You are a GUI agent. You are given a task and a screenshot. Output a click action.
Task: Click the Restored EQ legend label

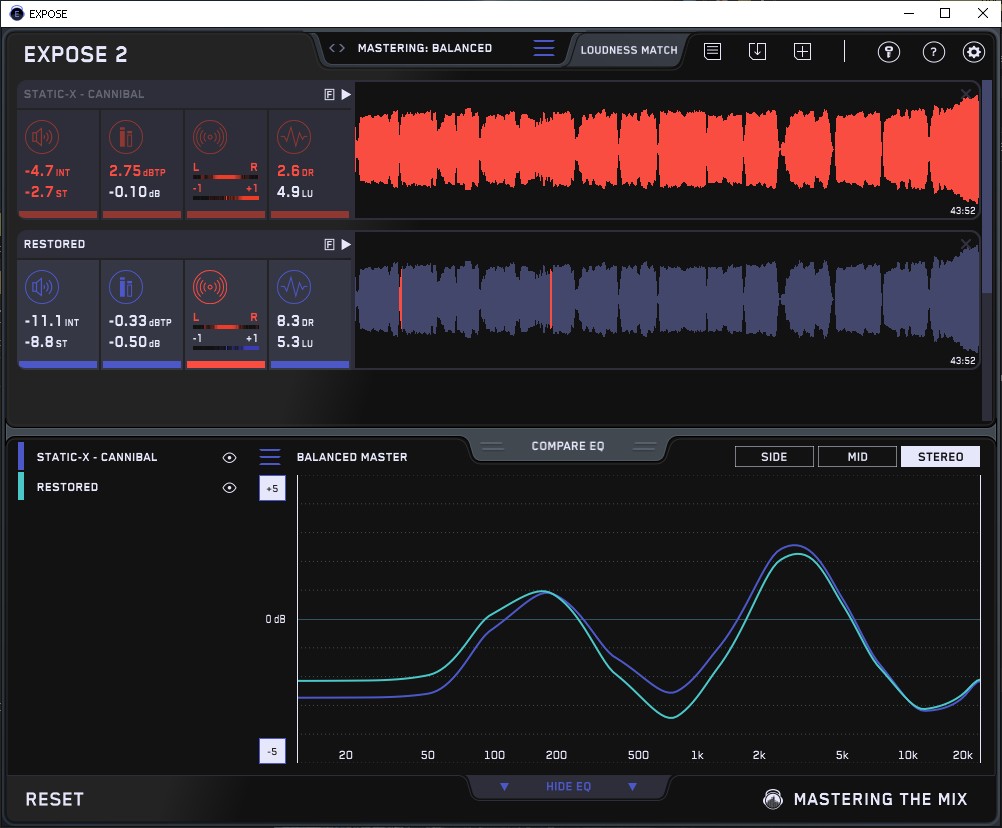pos(67,487)
